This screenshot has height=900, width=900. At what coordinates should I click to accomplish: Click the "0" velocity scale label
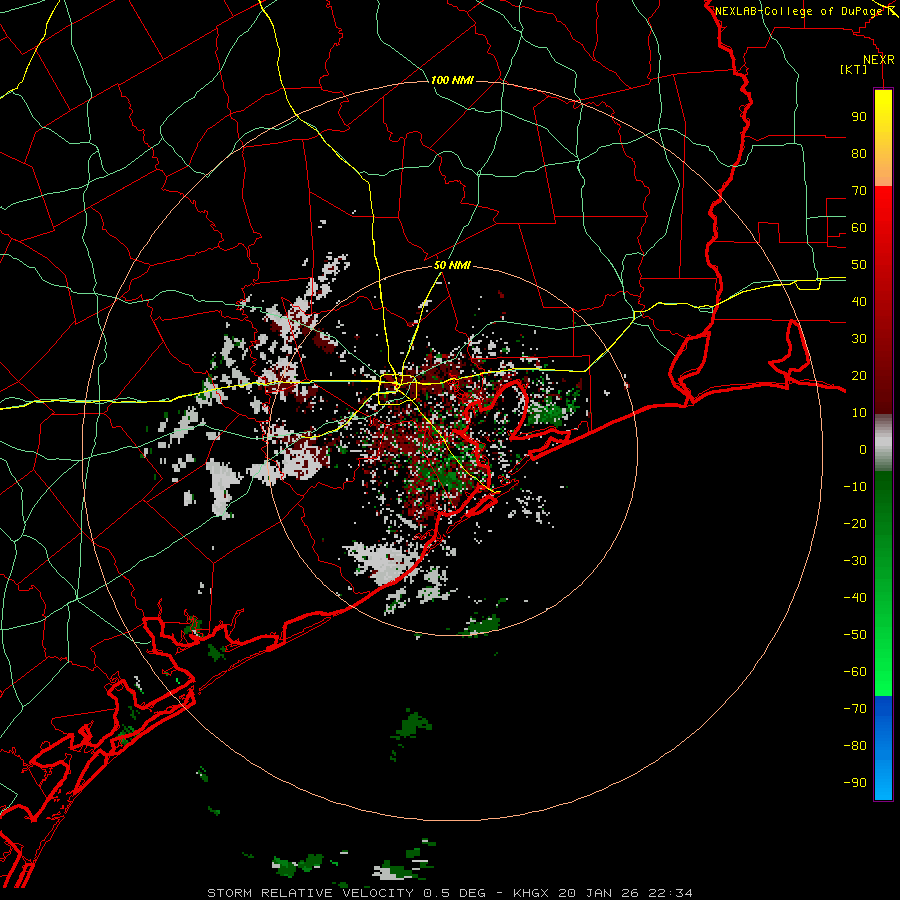(x=863, y=449)
